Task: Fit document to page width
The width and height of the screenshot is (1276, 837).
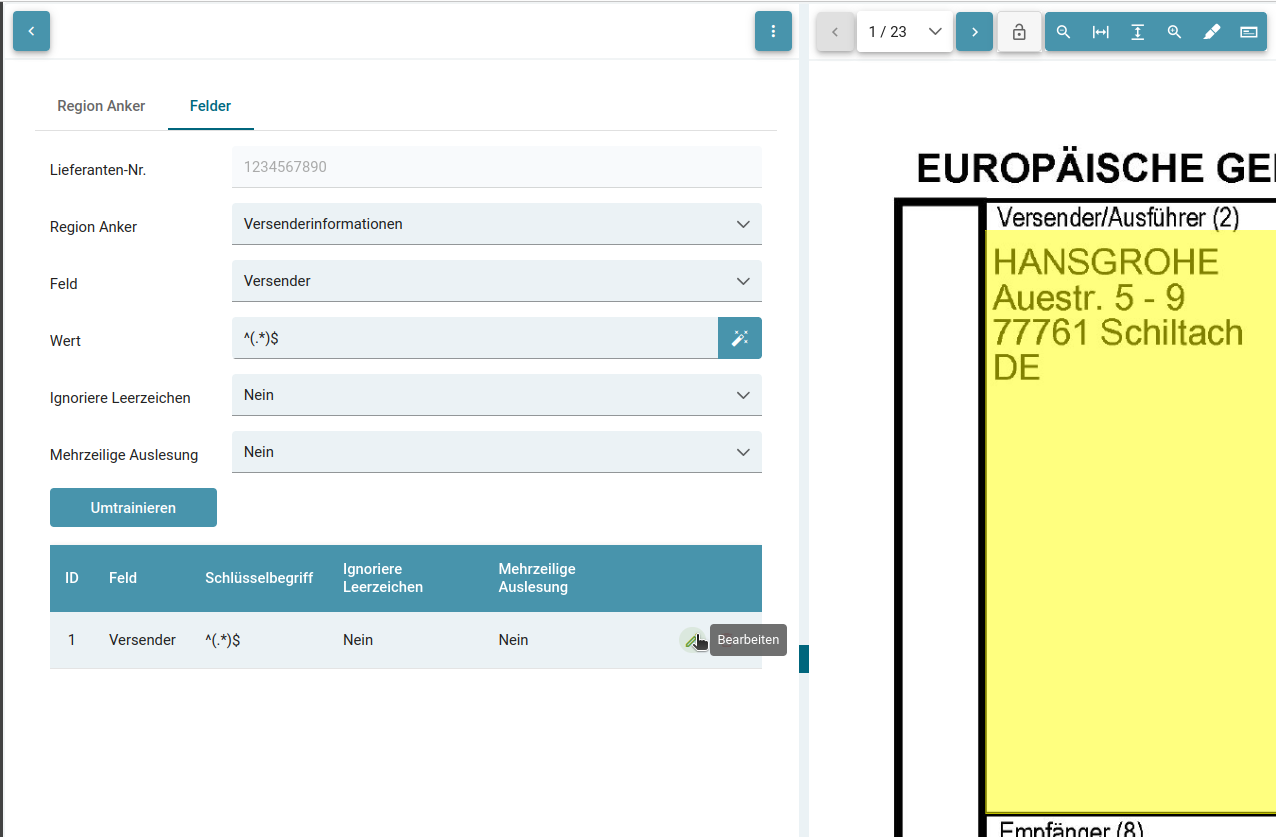Action: [x=1100, y=32]
